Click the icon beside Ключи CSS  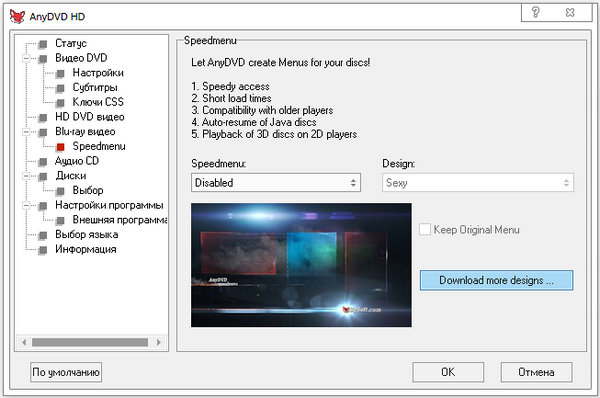point(60,103)
